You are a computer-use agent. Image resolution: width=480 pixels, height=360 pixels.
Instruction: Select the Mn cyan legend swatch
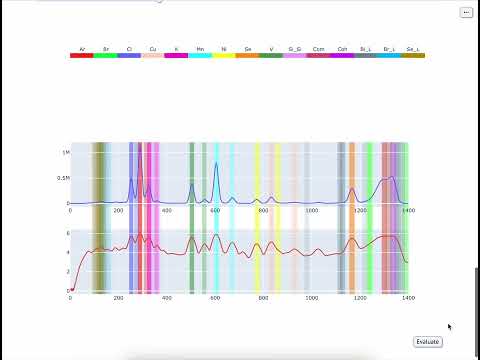click(200, 56)
